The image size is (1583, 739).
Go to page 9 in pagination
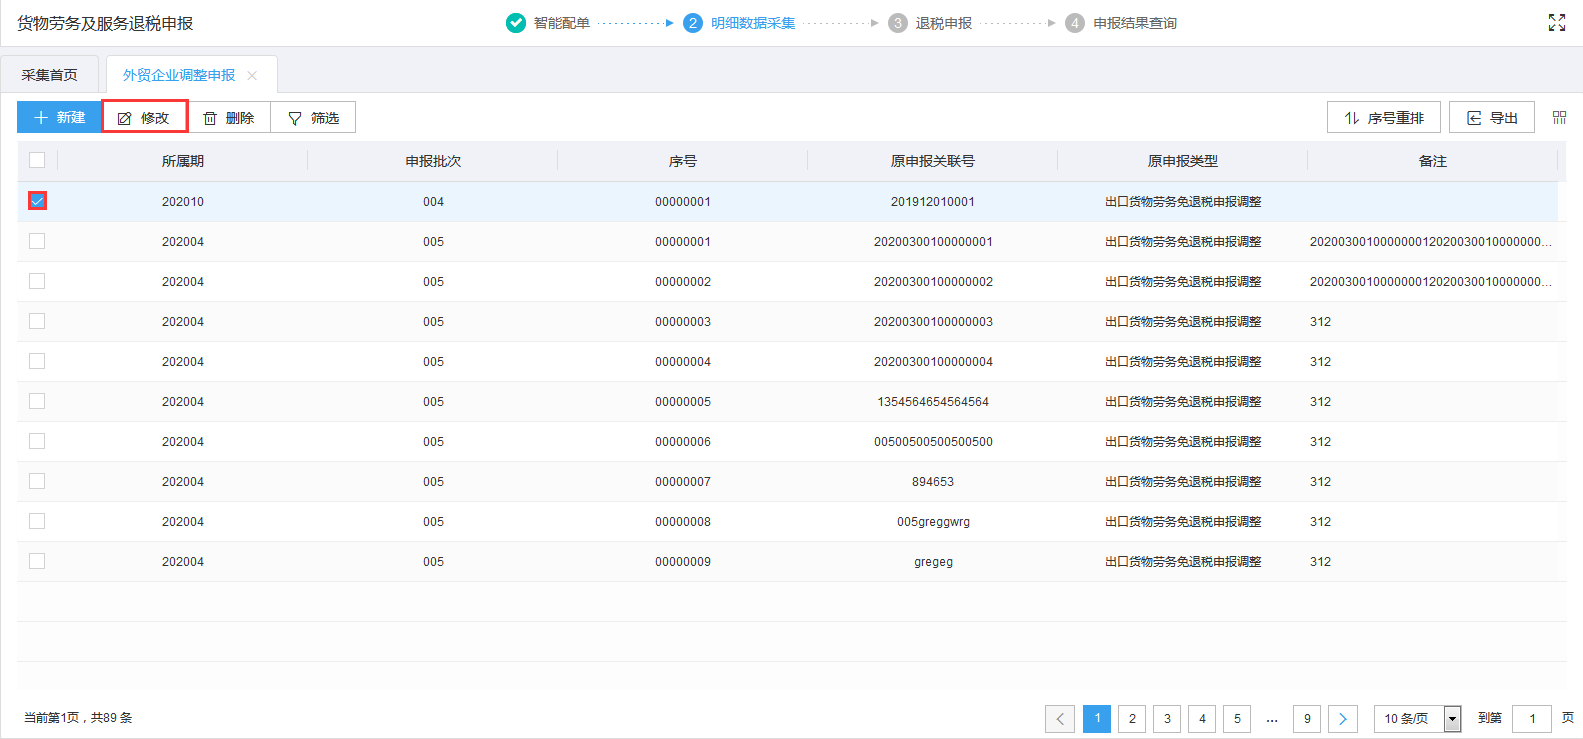(1307, 718)
